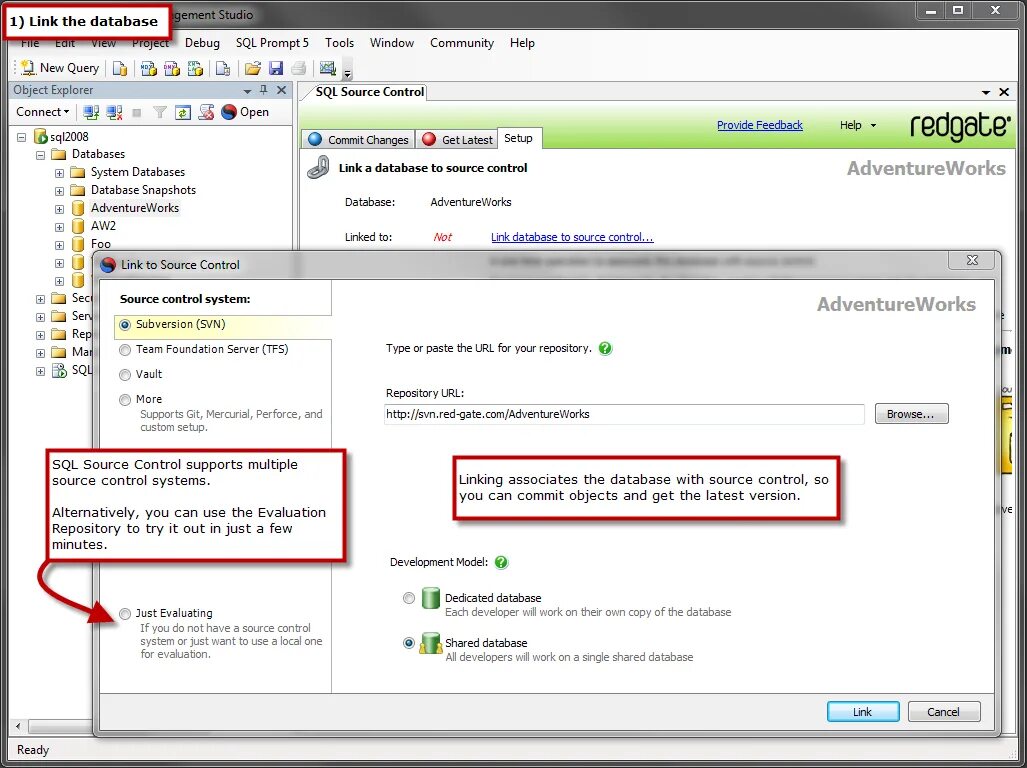This screenshot has width=1027, height=768.
Task: Select the Just Evaluating option
Action: (125, 613)
